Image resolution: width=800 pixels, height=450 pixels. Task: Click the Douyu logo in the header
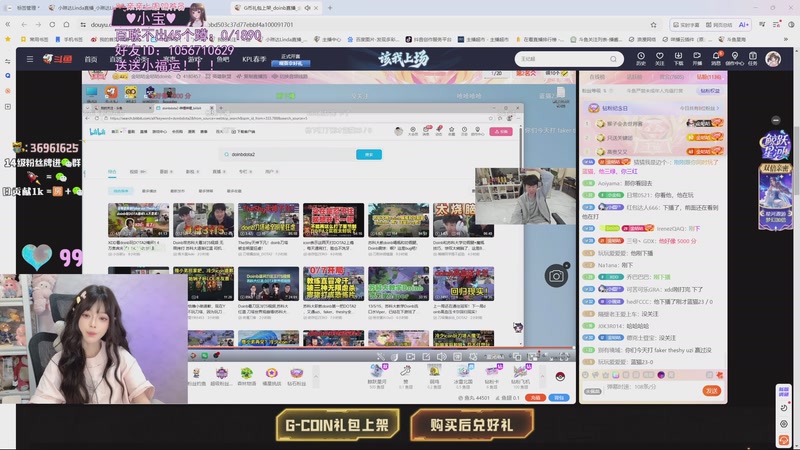point(58,59)
